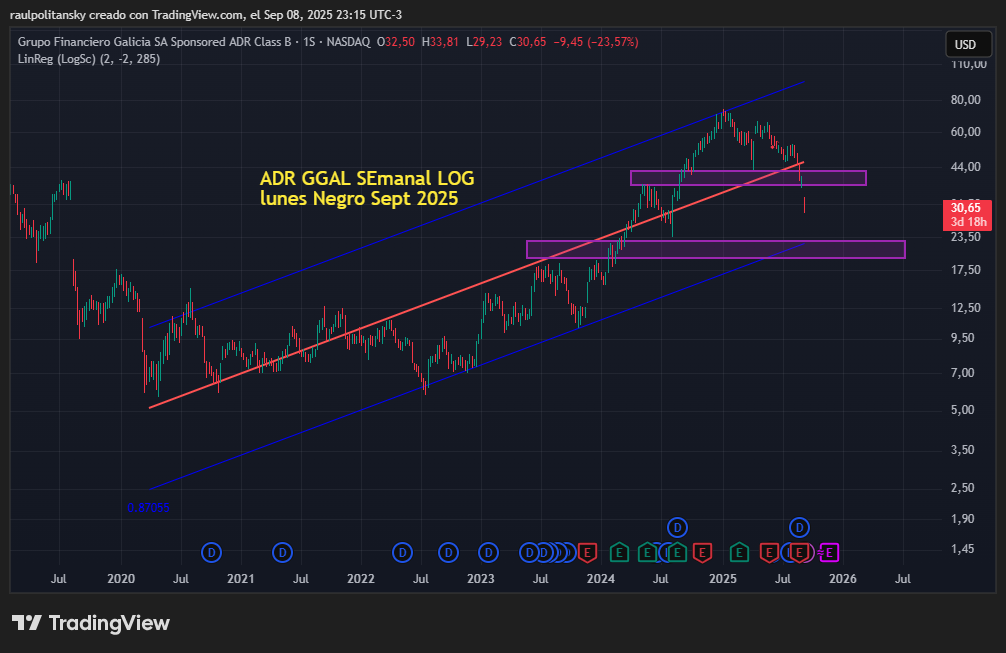Image resolution: width=1006 pixels, height=653 pixels.
Task: Click the green earnings marker just after 2025
Action: tap(739, 552)
